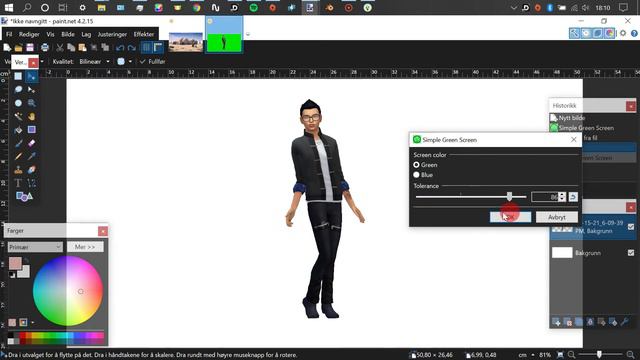The height and width of the screenshot is (360, 640).
Task: Toggle the History window button at top right
Action: (x=586, y=33)
